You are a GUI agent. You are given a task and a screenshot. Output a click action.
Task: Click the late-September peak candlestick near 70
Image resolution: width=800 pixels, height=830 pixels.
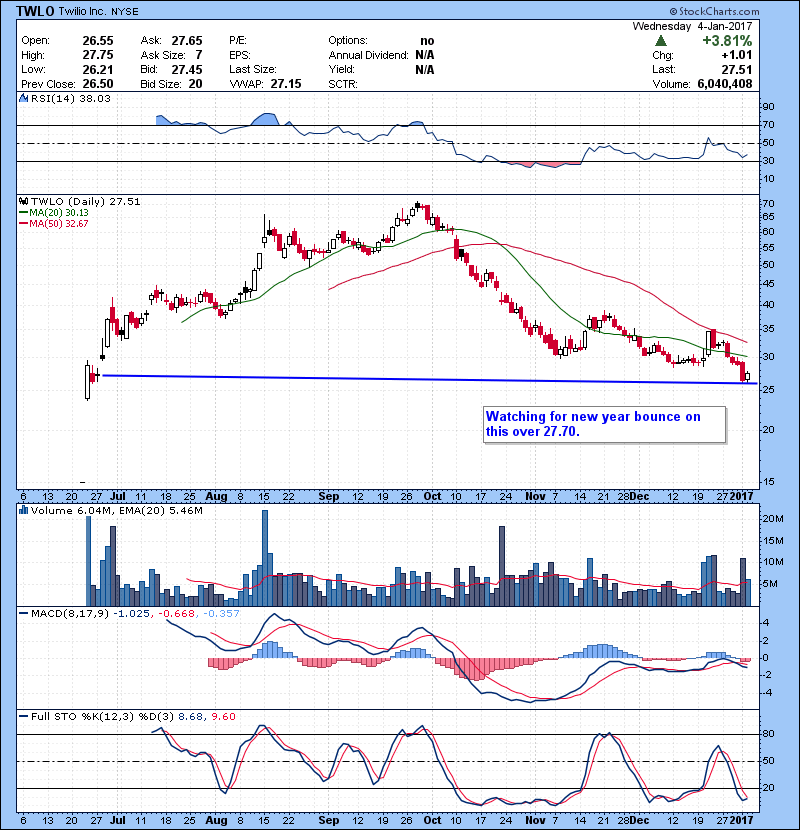pos(418,205)
